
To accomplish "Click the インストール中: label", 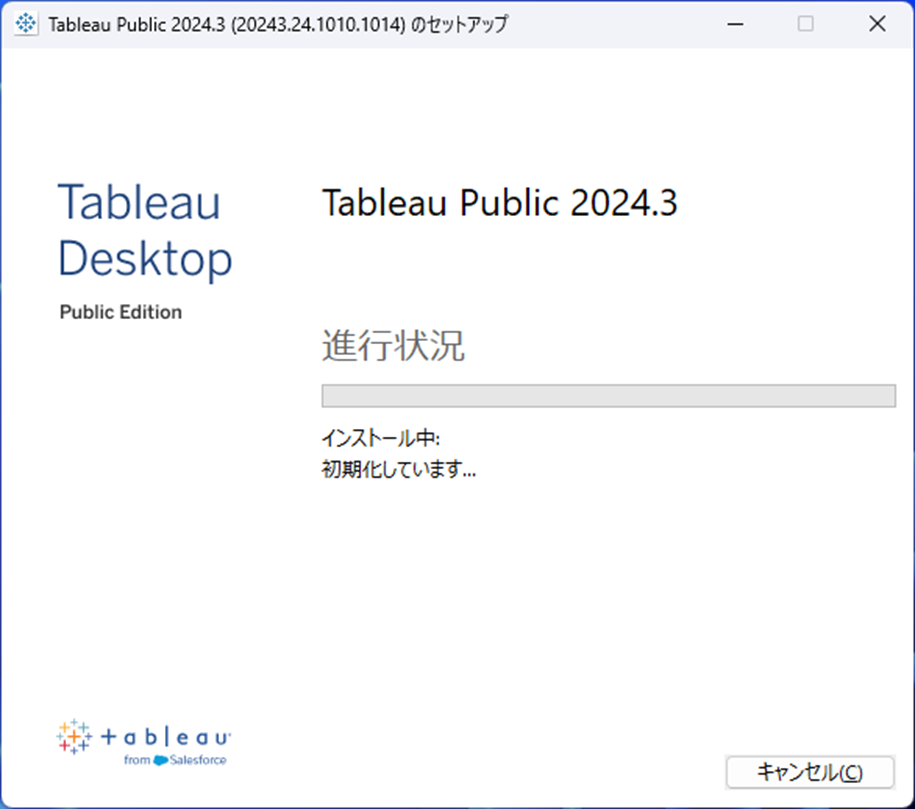I will coord(381,438).
